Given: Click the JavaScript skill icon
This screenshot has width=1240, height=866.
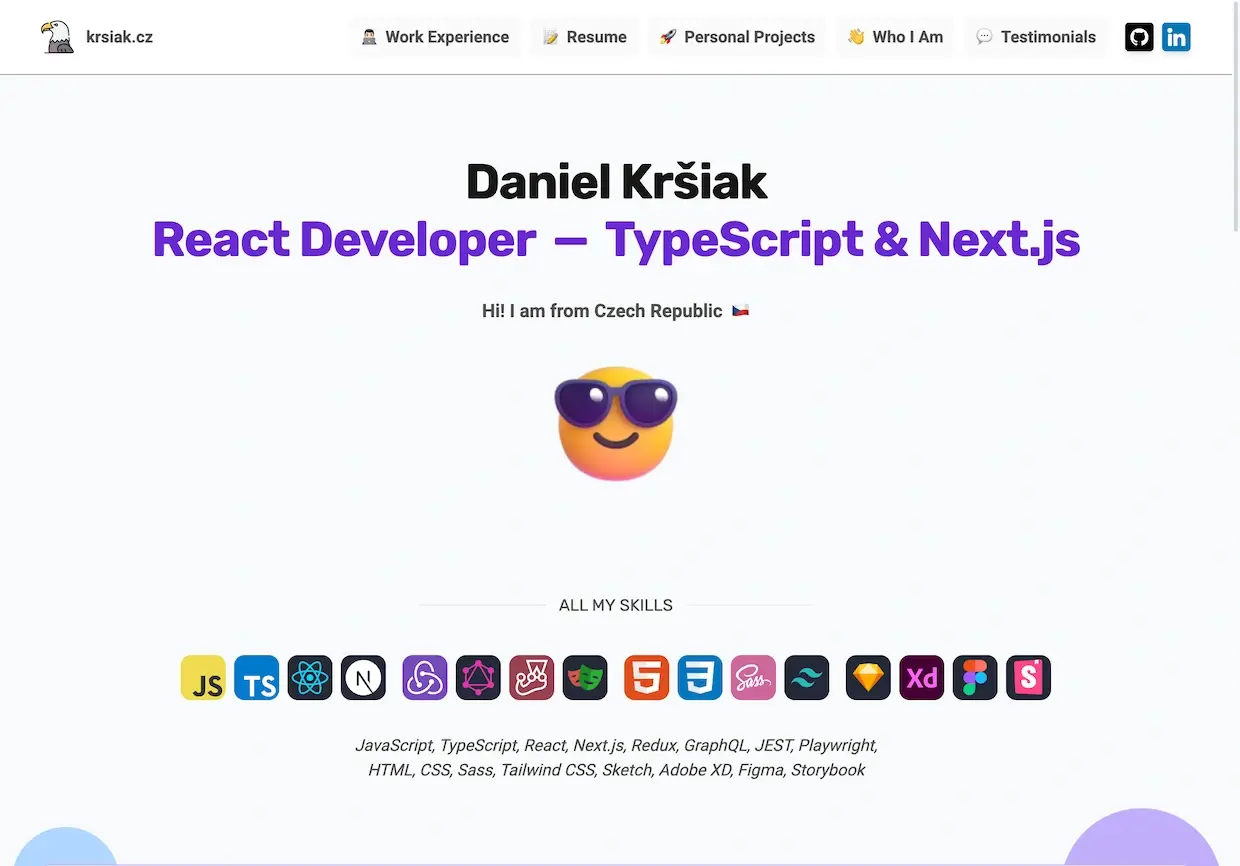Looking at the screenshot, I should point(203,678).
